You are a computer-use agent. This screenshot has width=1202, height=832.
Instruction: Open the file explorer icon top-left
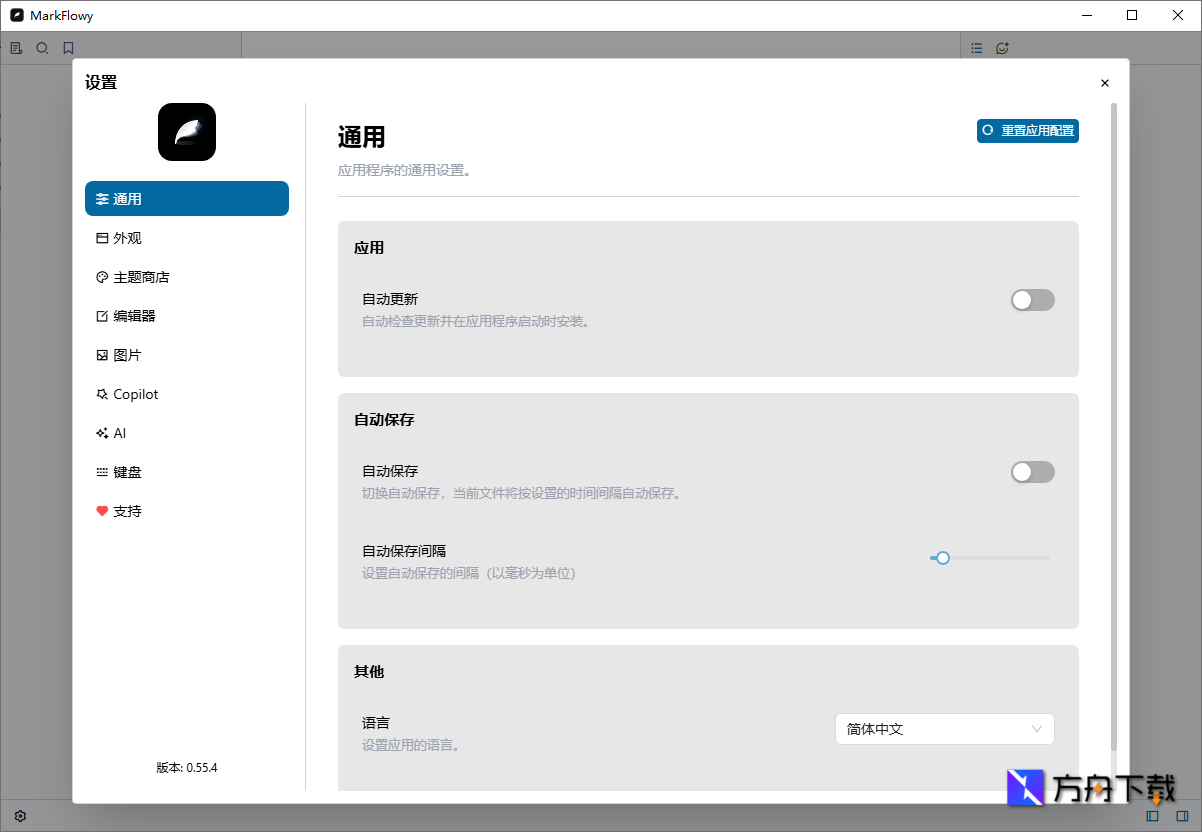(x=15, y=47)
